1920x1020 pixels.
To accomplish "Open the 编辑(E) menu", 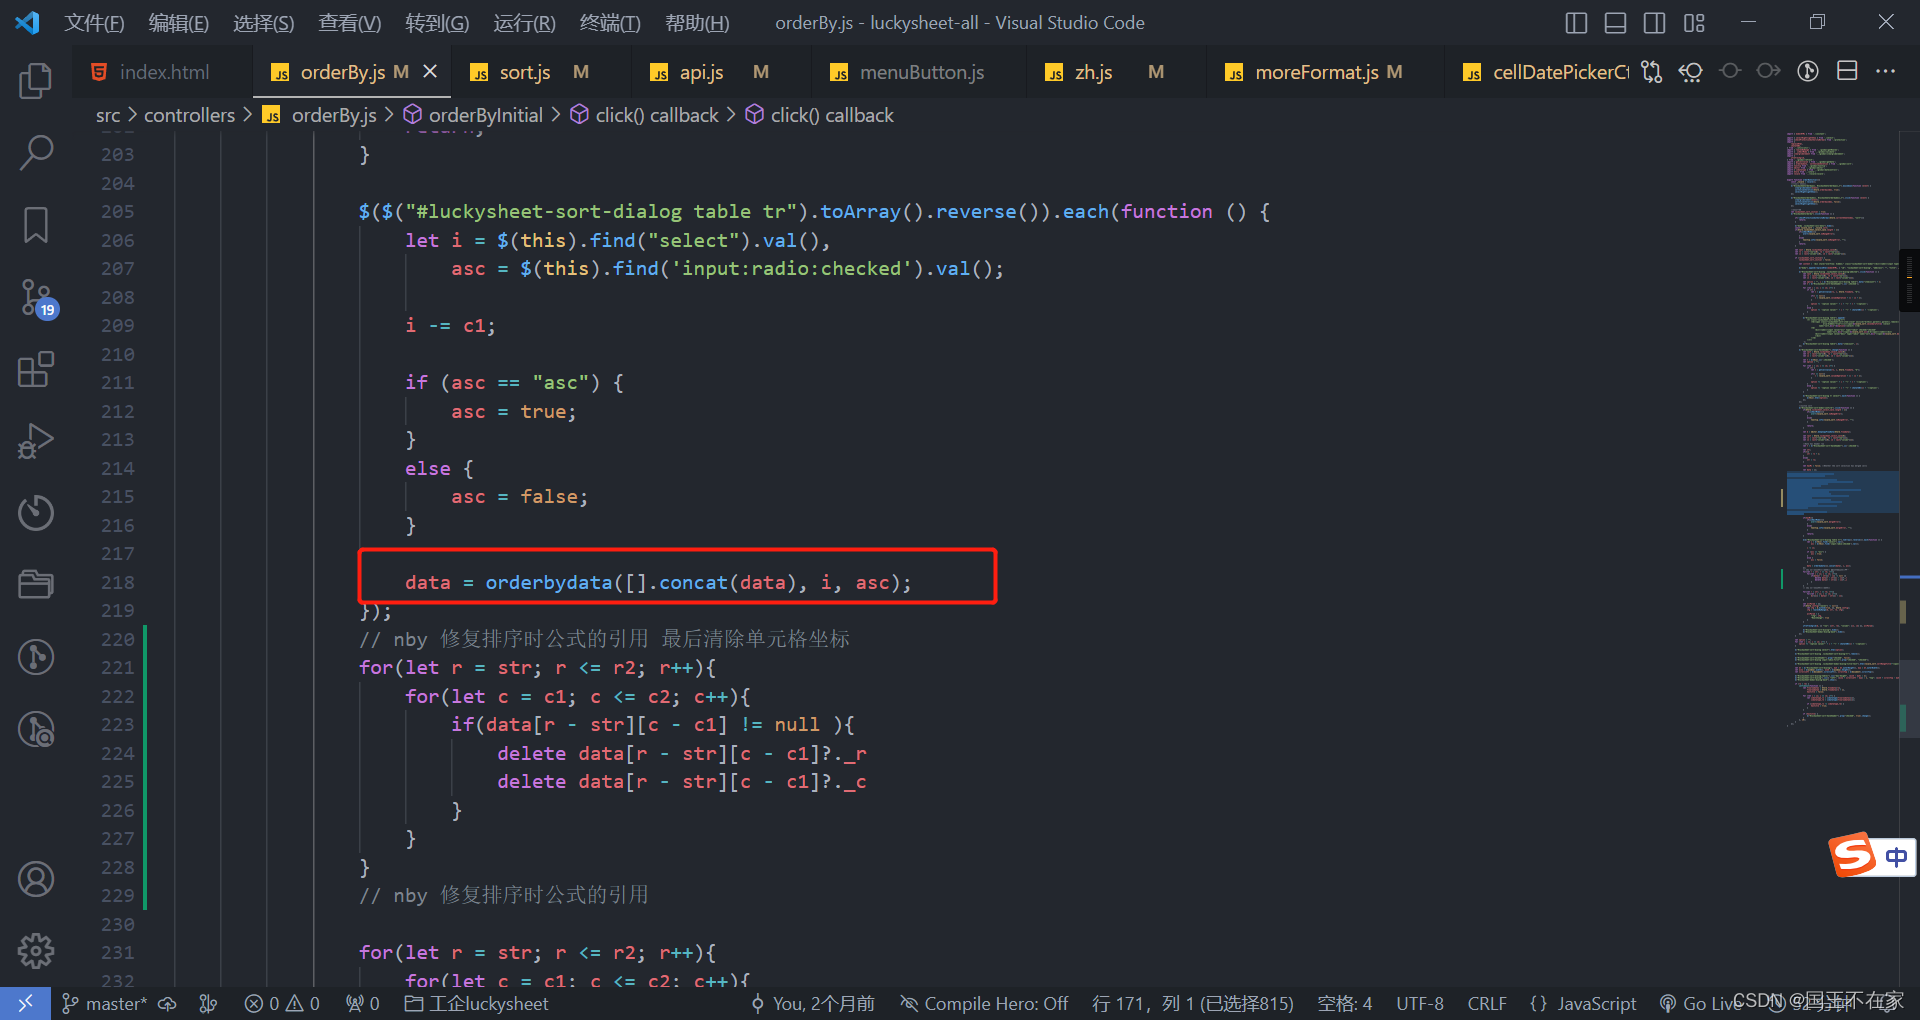I will pyautogui.click(x=179, y=23).
